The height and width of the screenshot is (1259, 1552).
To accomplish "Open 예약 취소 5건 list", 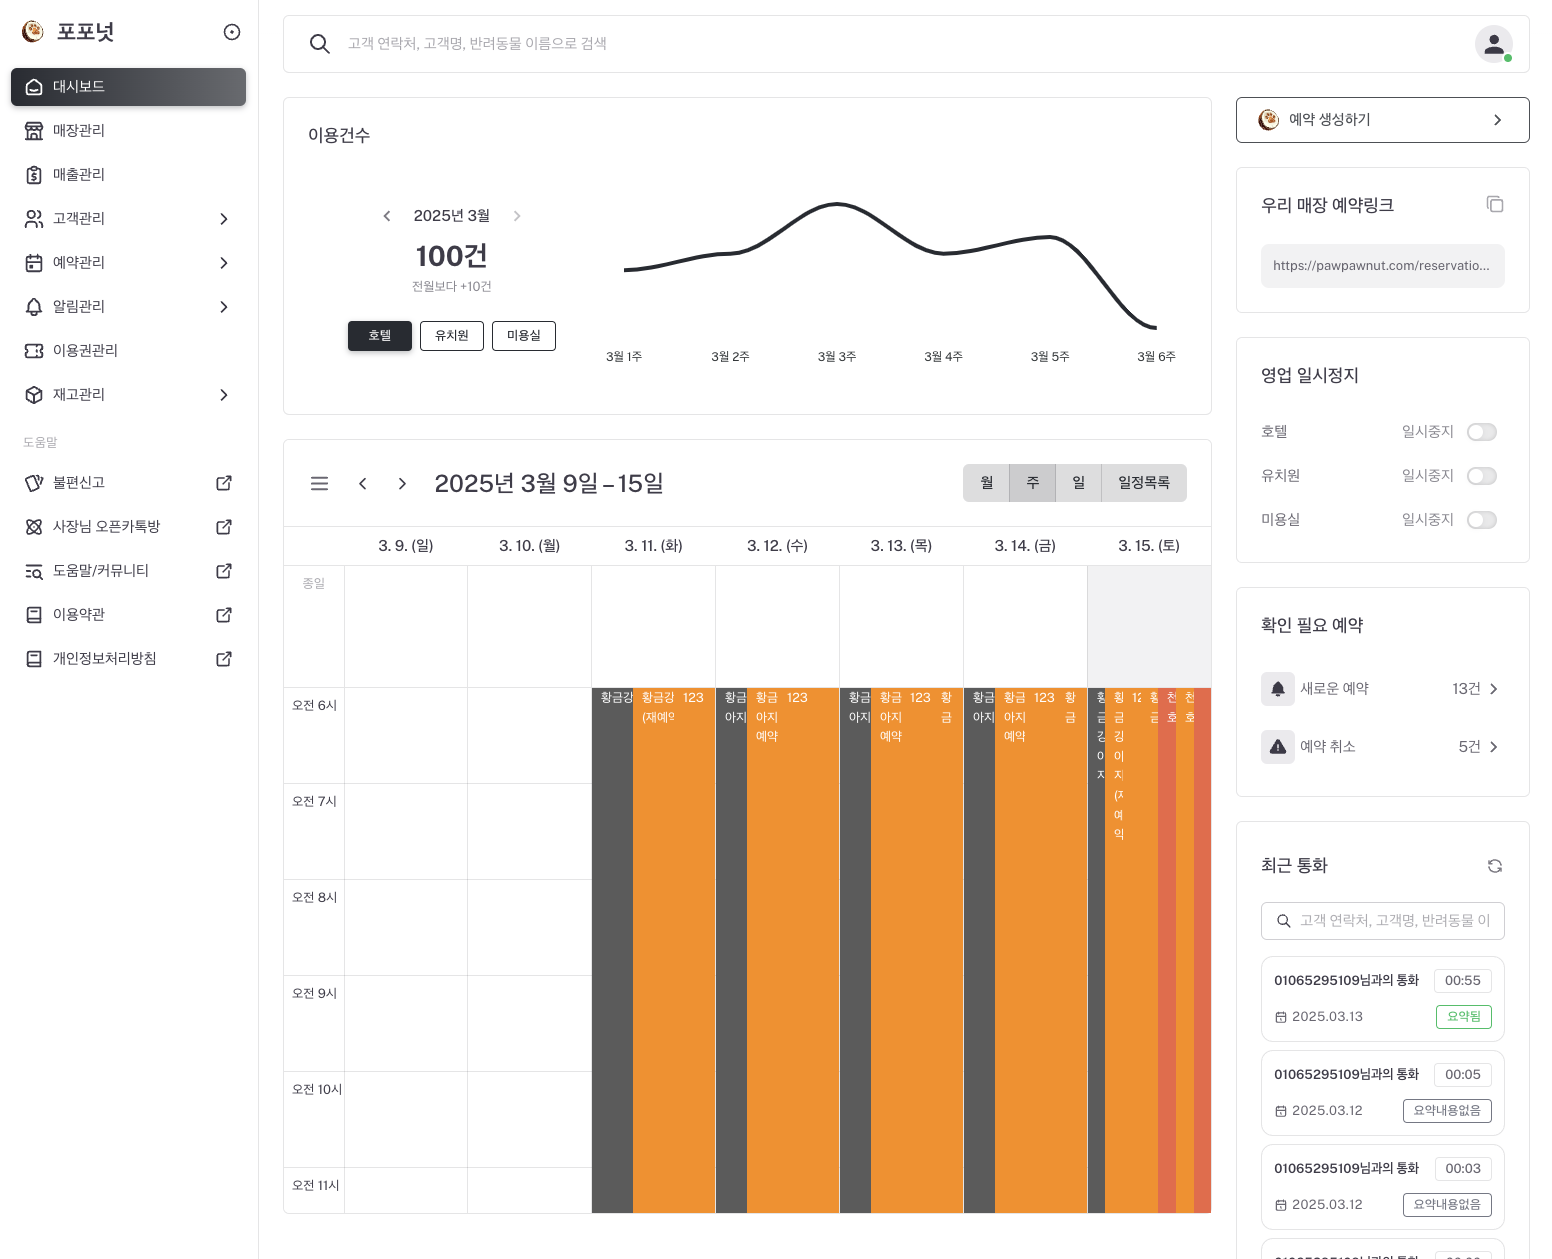I will point(1383,747).
